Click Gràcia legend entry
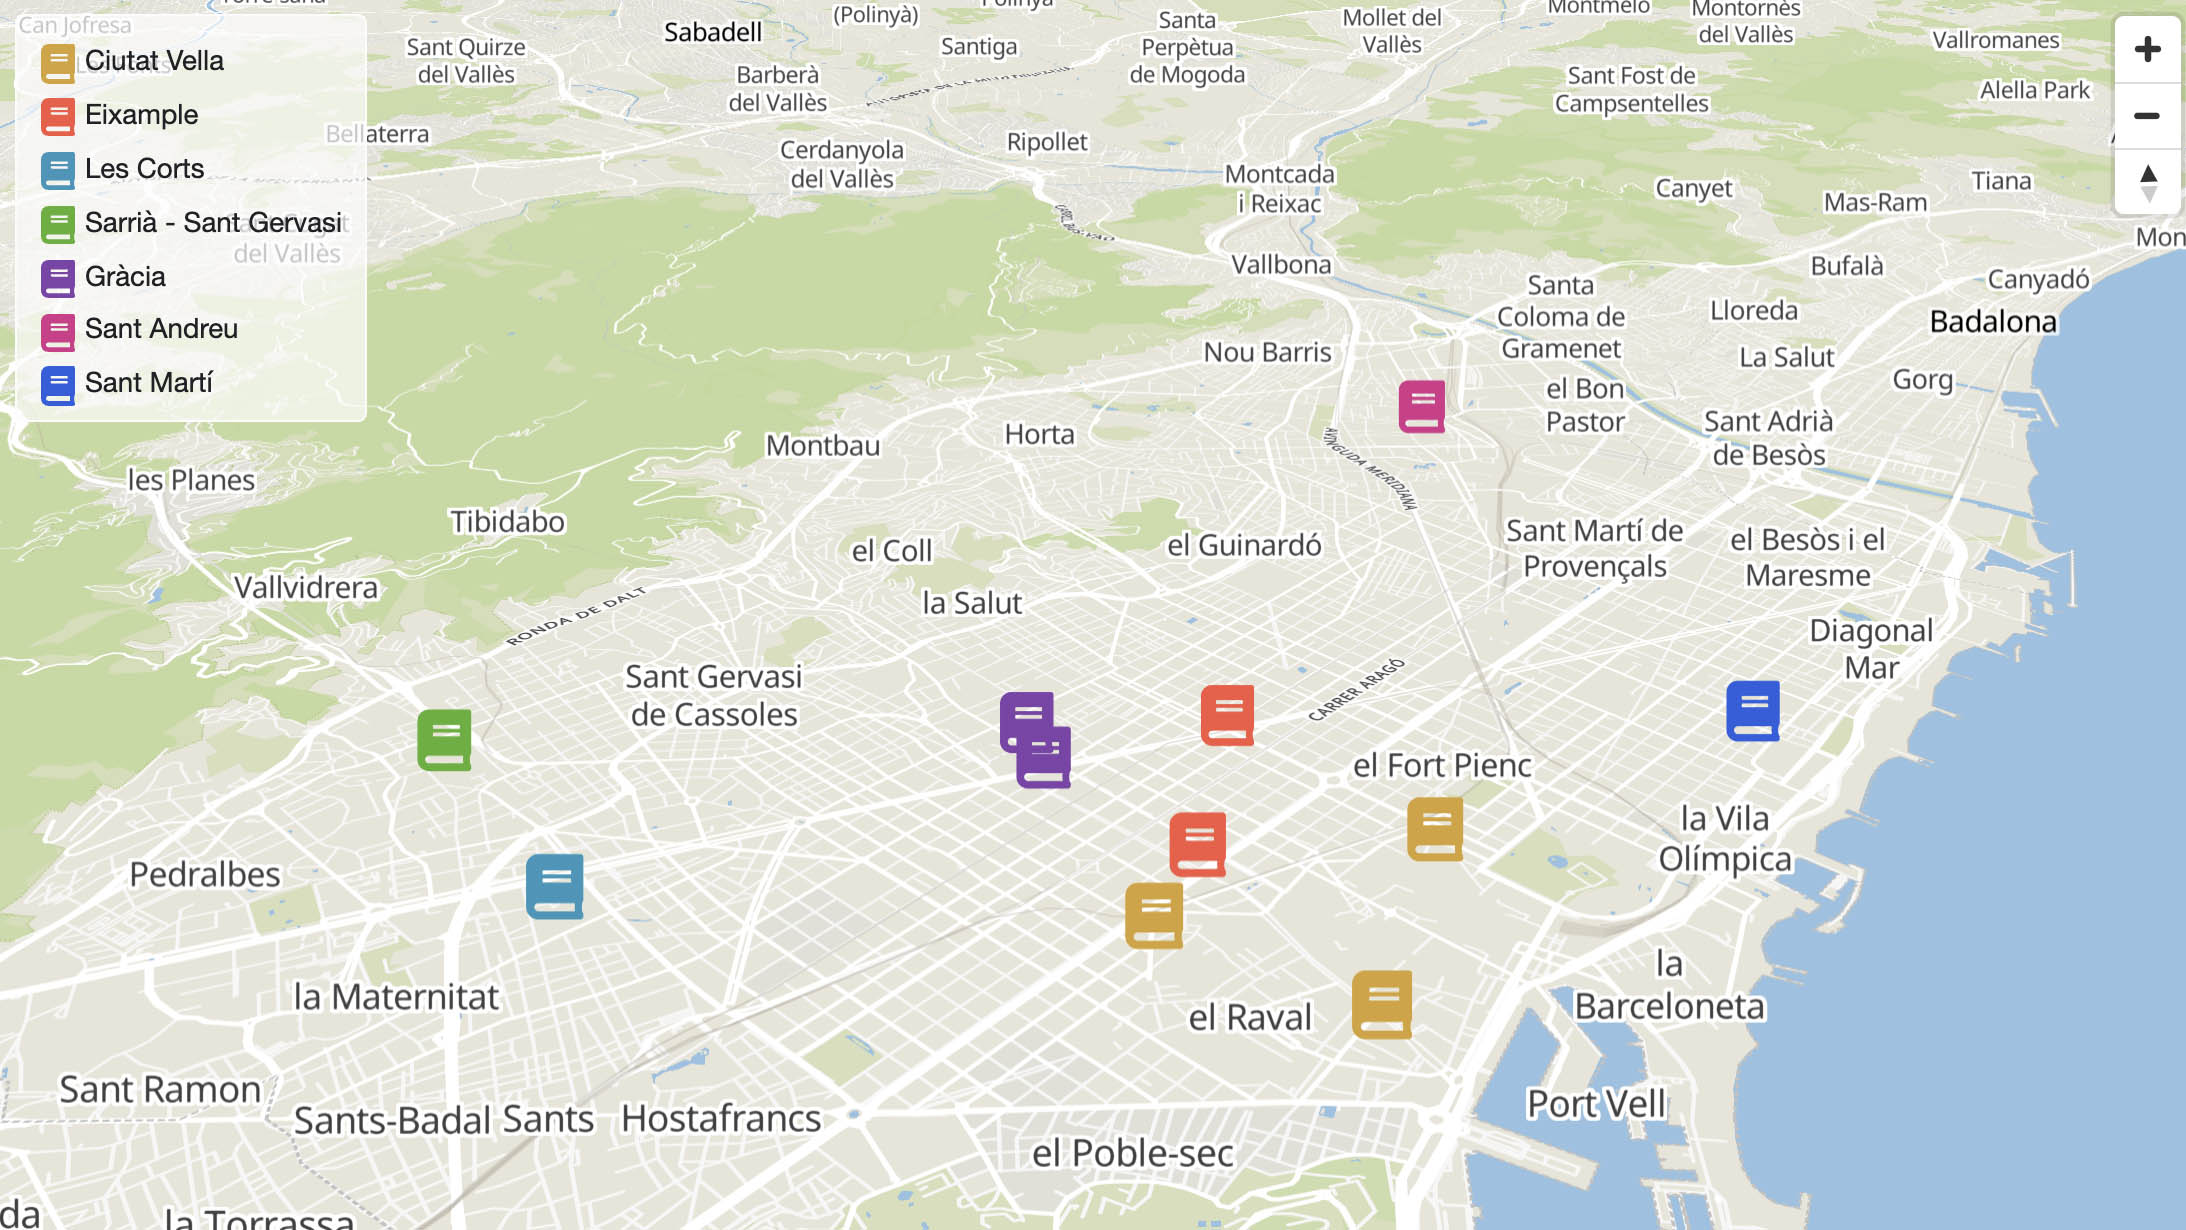Screen dimensions: 2186x1230 125,277
